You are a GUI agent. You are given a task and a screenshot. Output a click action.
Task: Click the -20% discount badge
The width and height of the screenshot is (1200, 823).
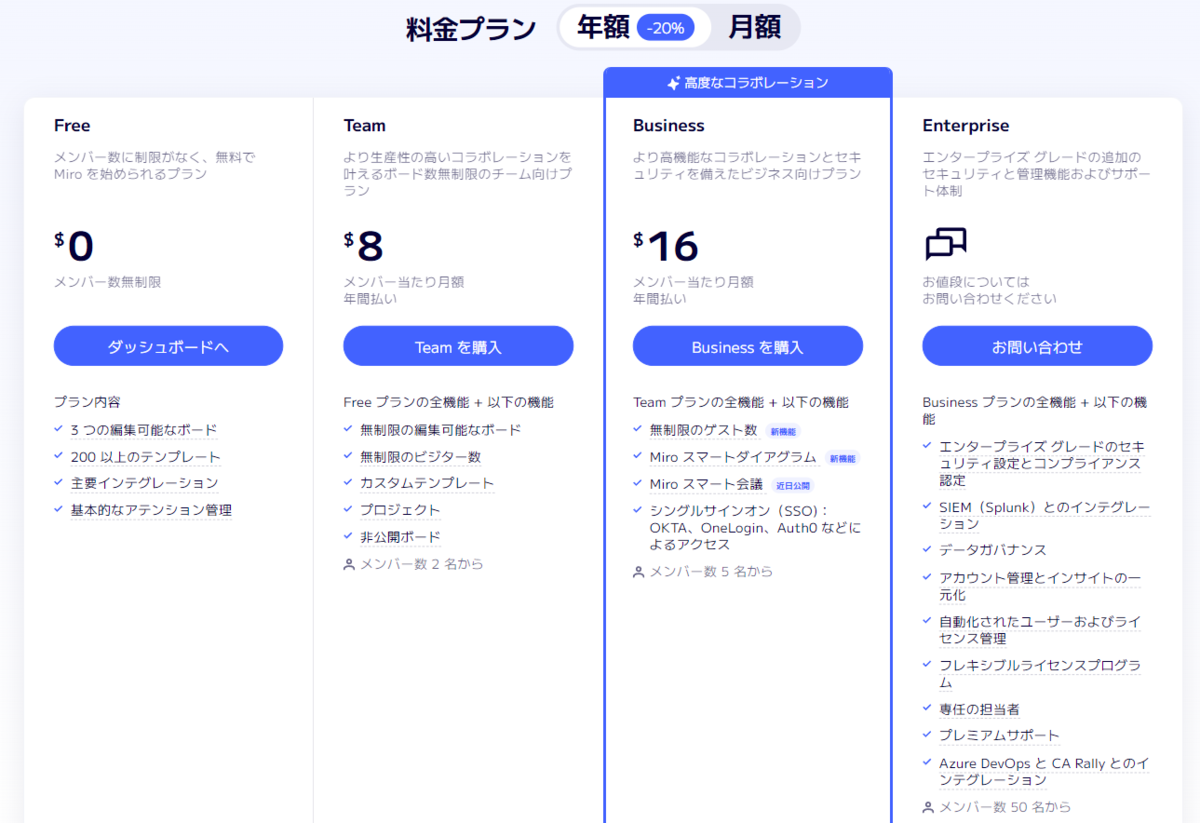click(665, 28)
